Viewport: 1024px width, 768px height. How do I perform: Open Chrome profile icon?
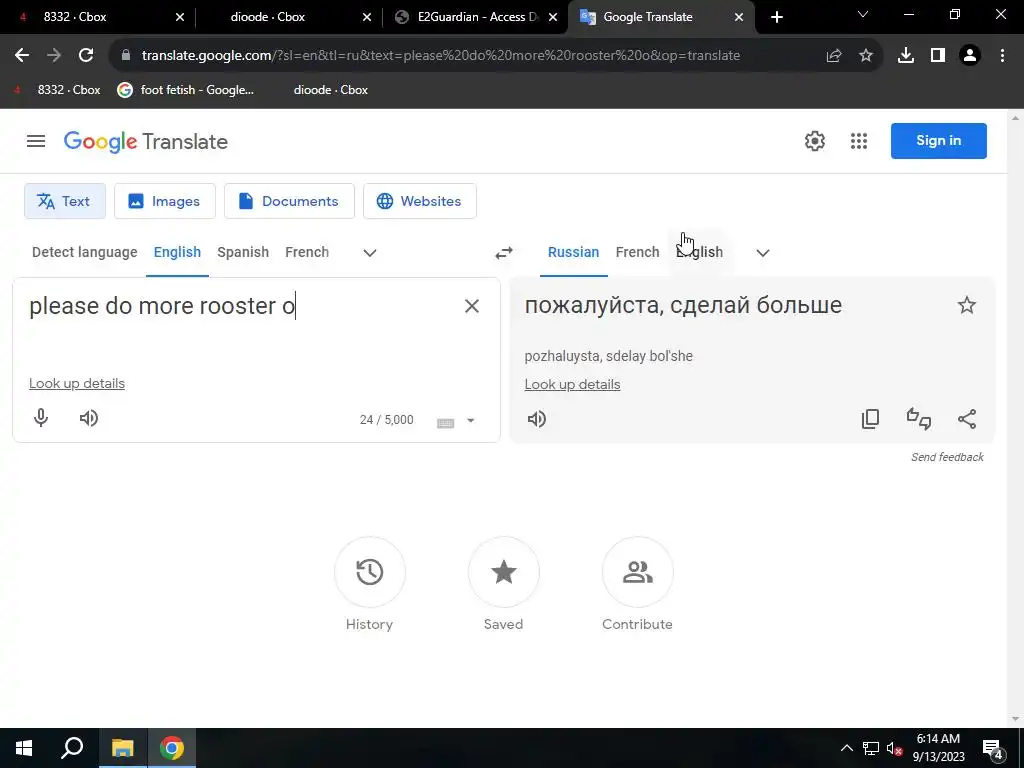point(970,56)
